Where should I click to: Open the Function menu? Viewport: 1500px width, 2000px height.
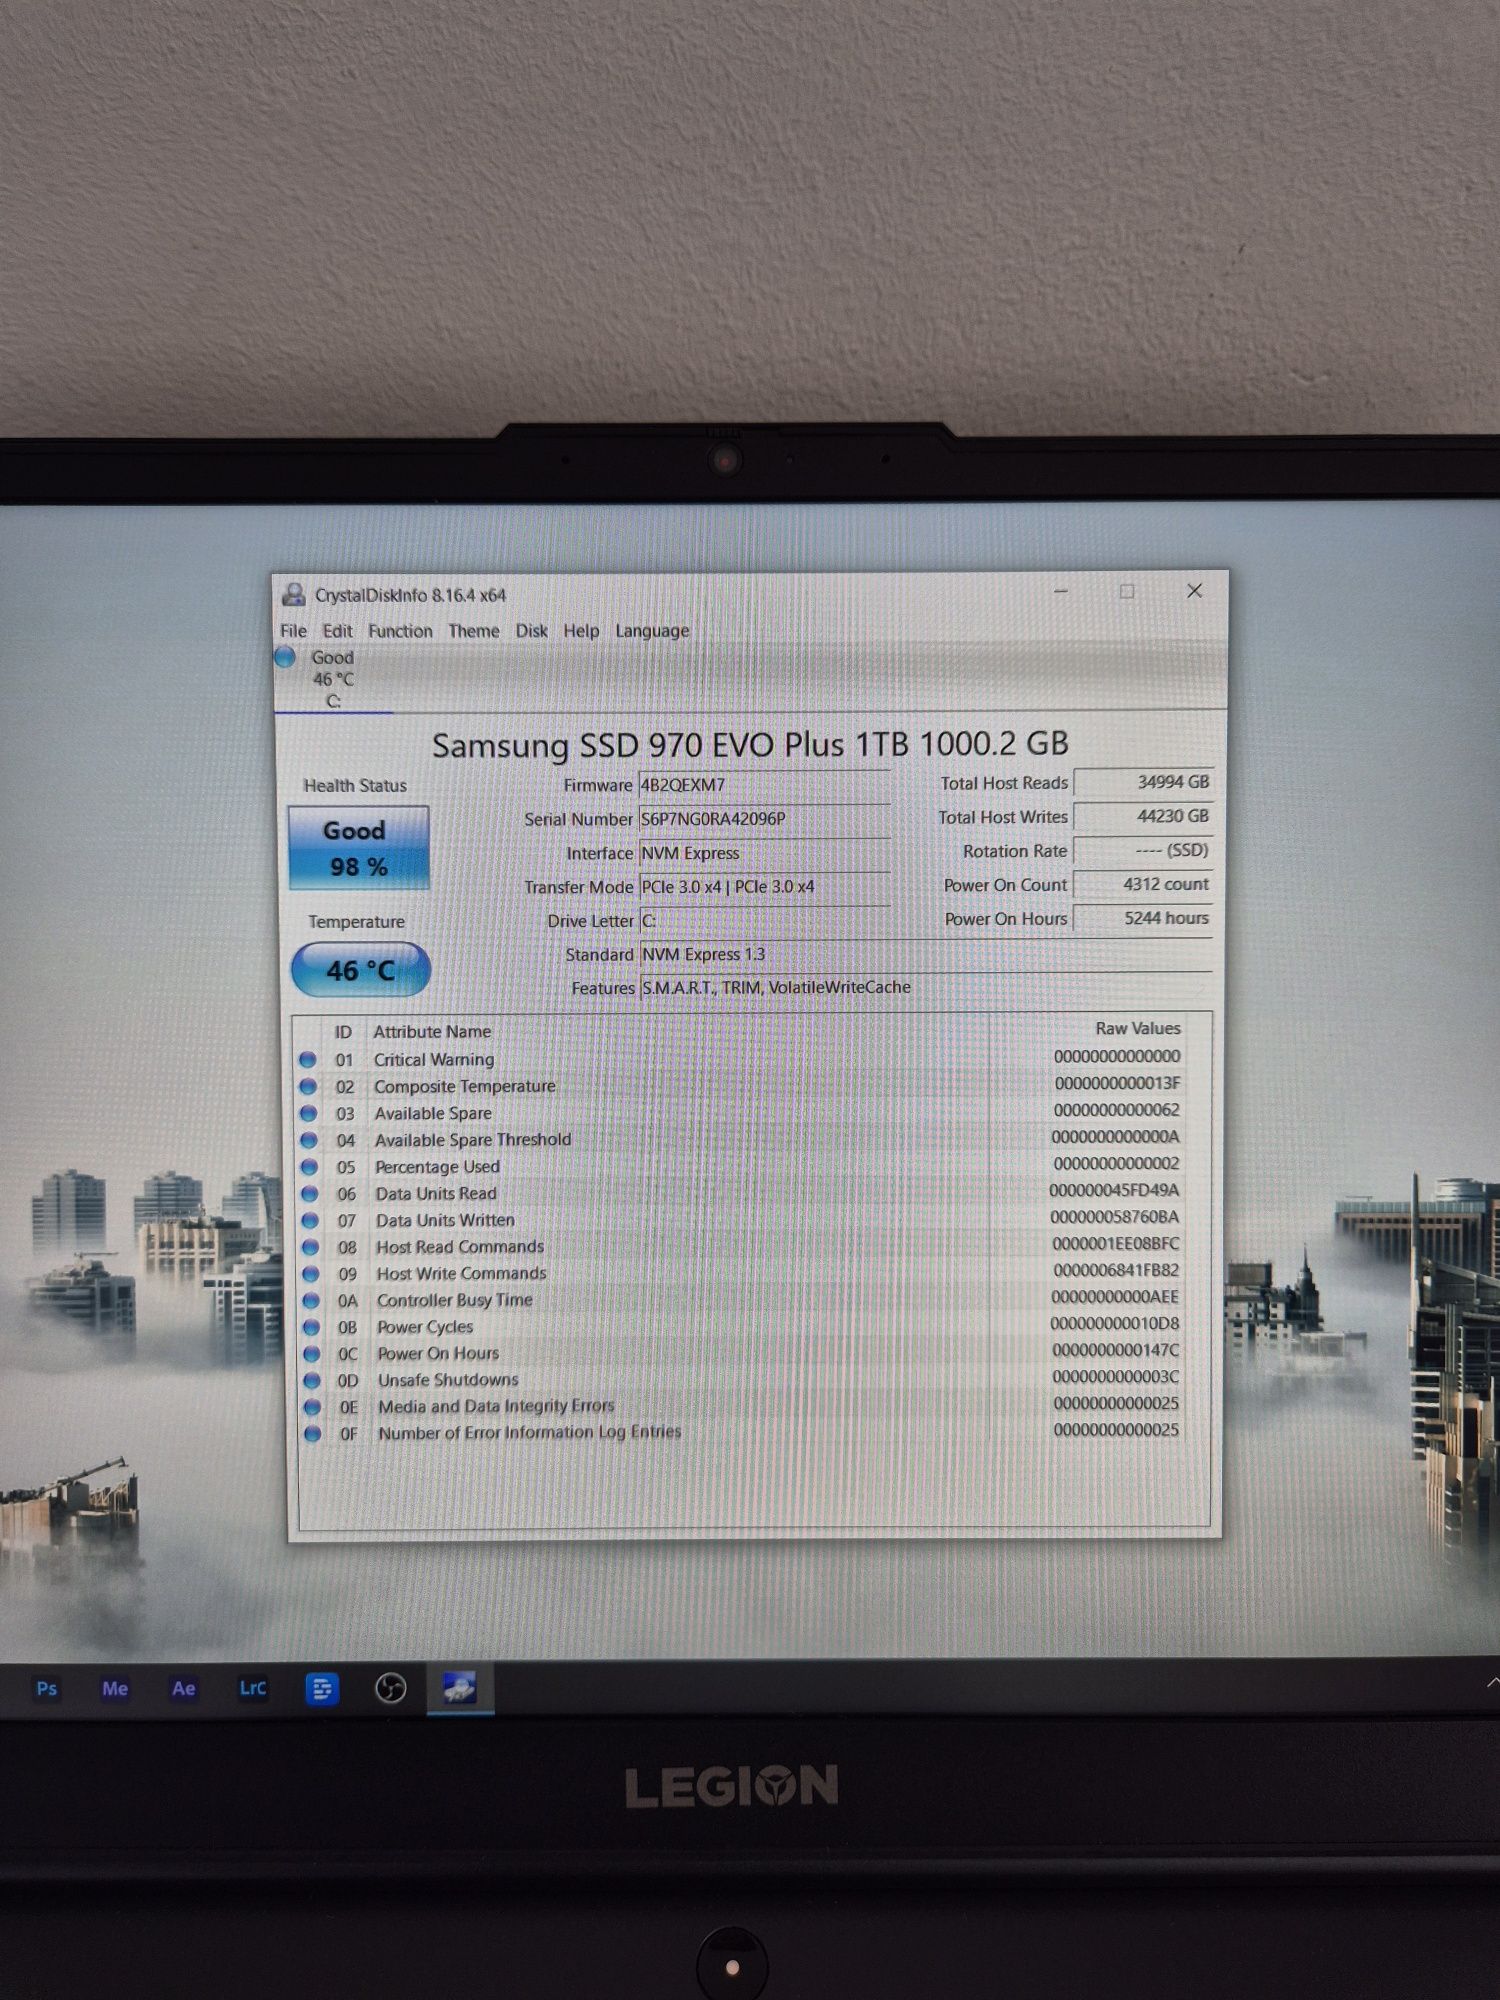[400, 631]
